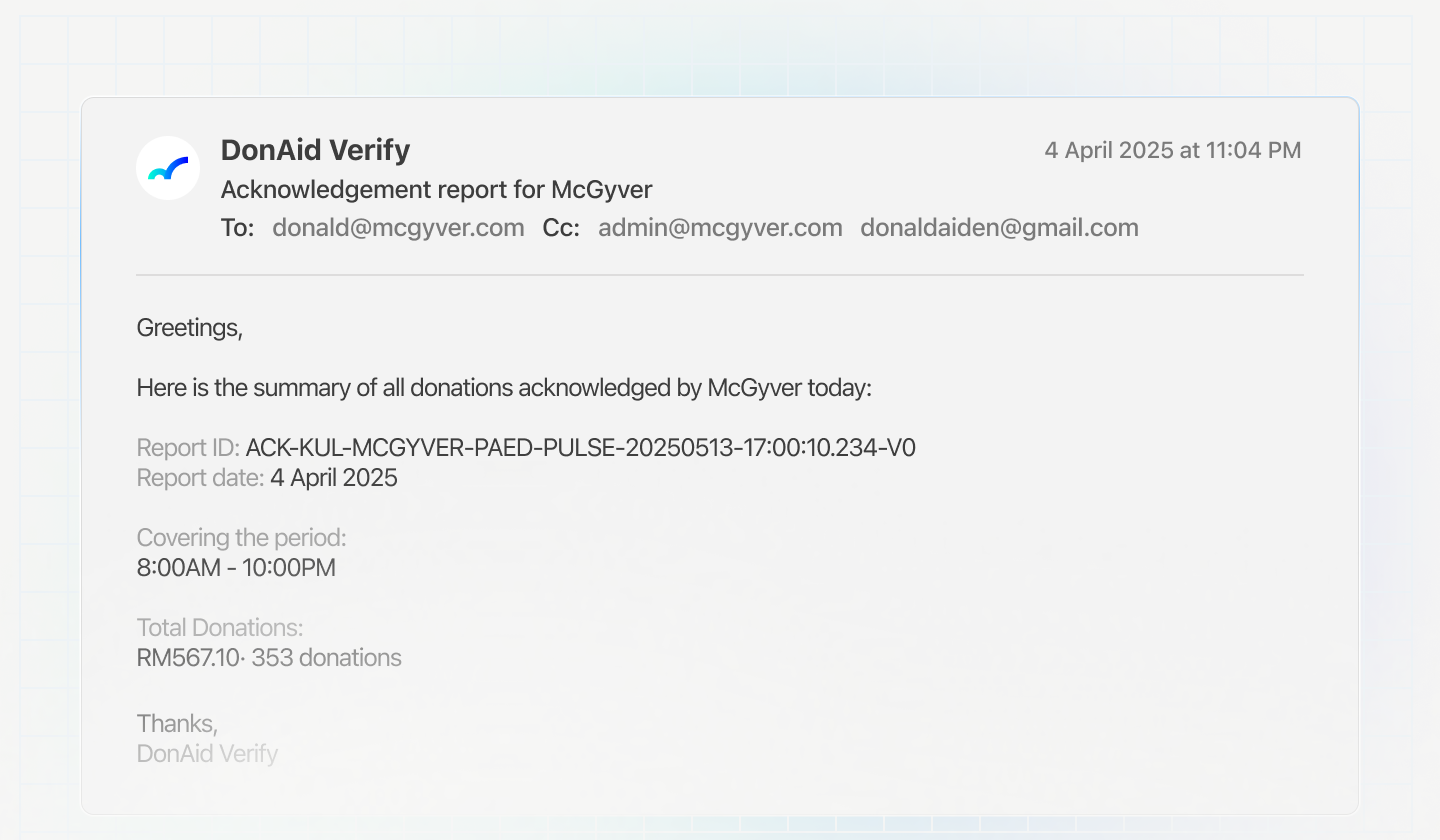The image size is (1440, 840).
Task: Click the DonAid Verify signature at bottom
Action: [x=207, y=753]
